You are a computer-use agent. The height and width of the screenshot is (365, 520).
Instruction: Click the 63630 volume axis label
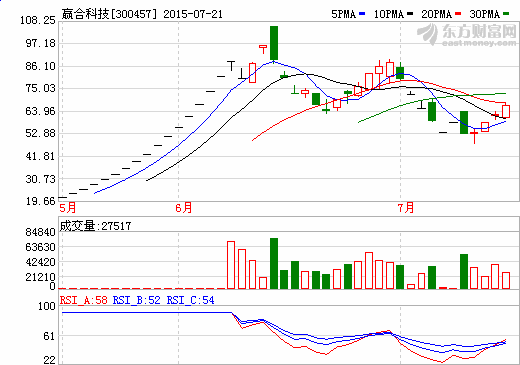(40, 247)
